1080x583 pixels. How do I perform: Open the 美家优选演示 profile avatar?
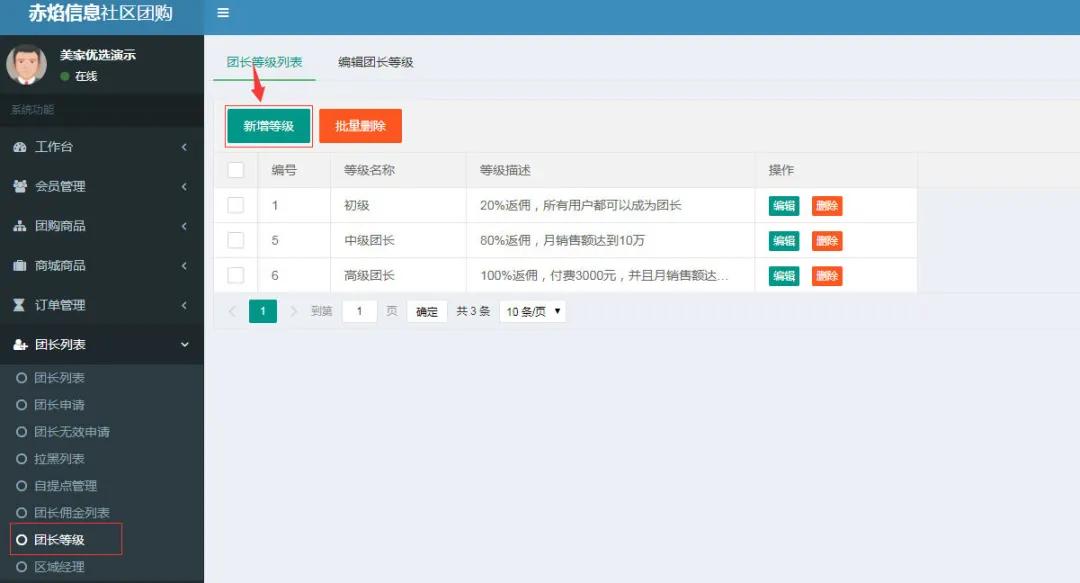point(27,64)
